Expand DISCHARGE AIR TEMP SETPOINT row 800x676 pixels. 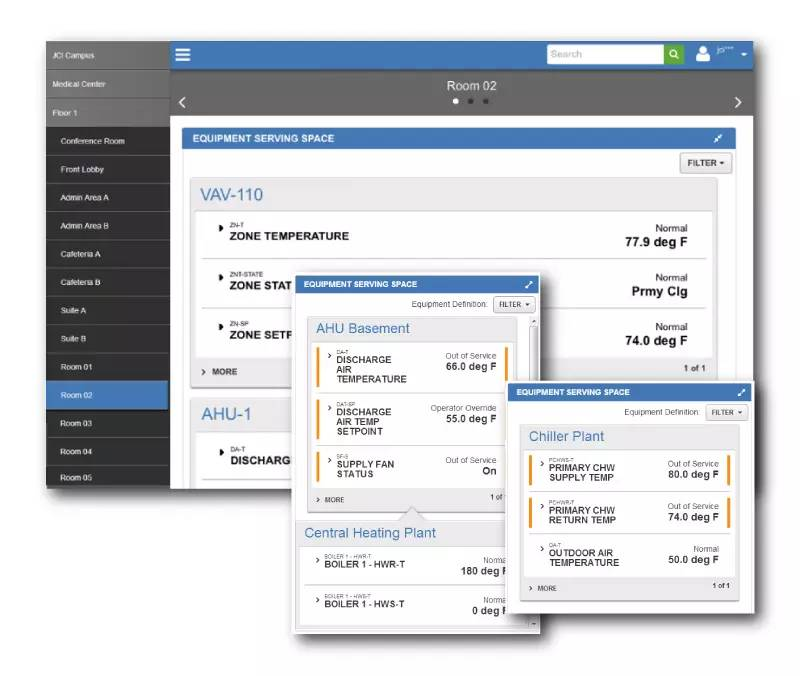coord(330,407)
